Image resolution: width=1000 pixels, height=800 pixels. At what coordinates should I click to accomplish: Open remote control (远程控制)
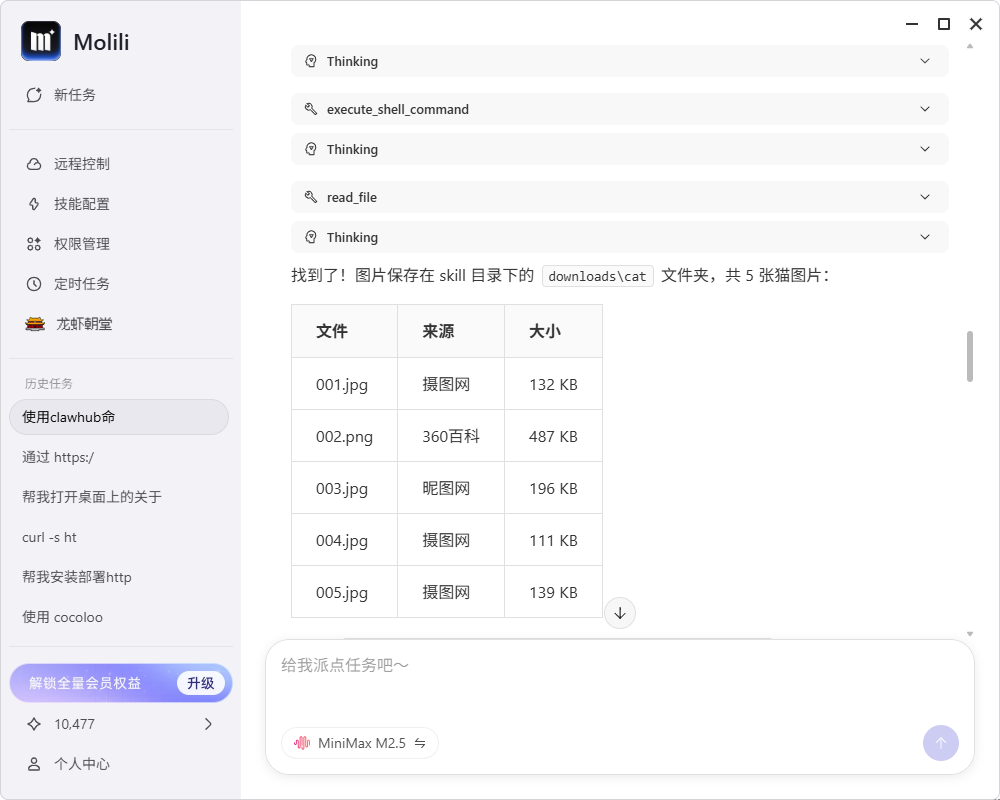pyautogui.click(x=81, y=164)
